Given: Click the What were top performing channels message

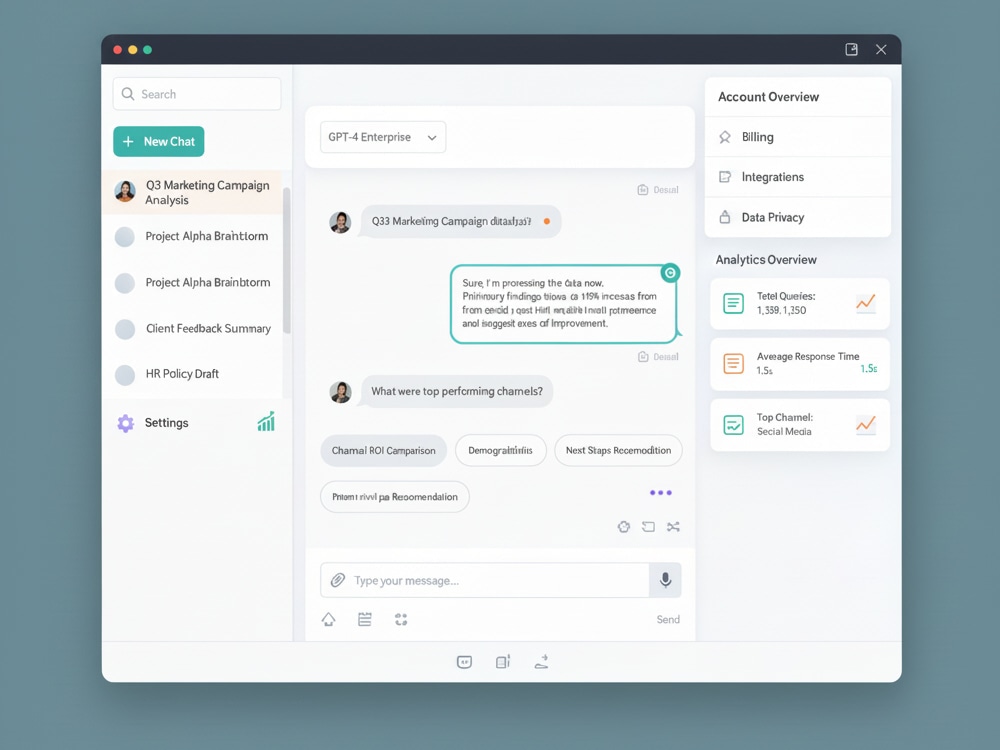Looking at the screenshot, I should [457, 391].
